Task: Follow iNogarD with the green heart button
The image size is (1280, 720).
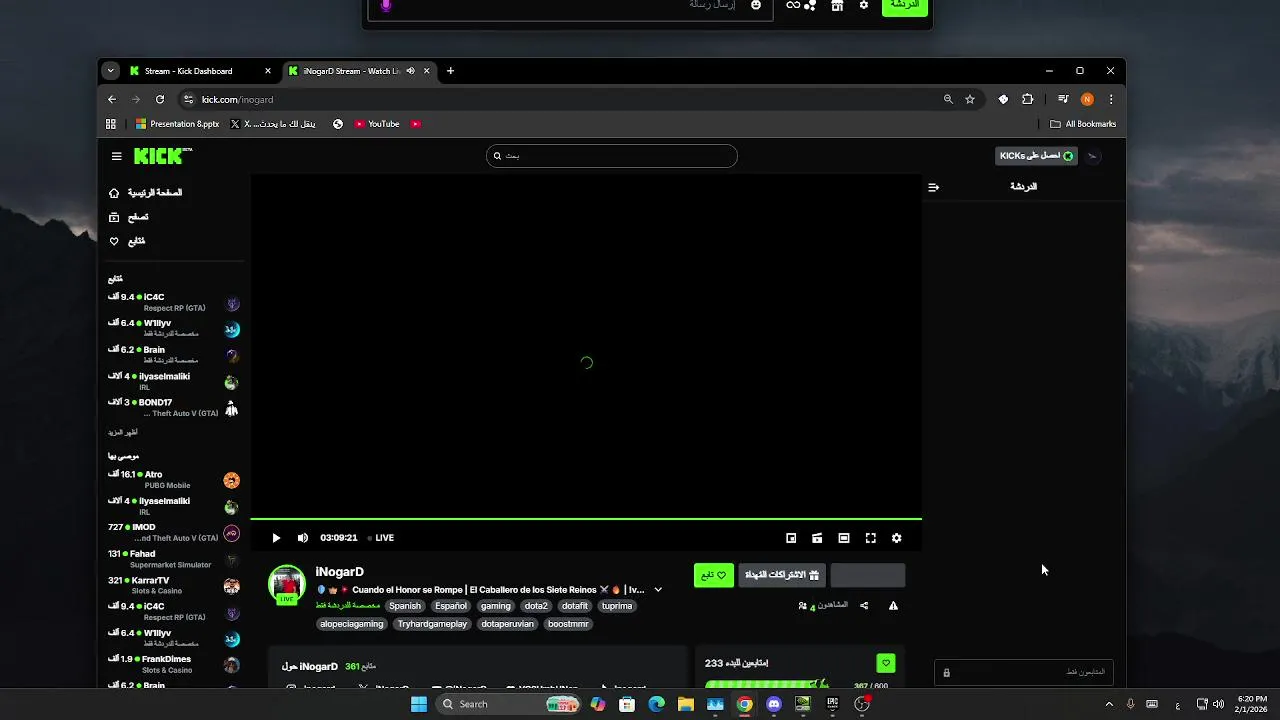Action: [714, 575]
